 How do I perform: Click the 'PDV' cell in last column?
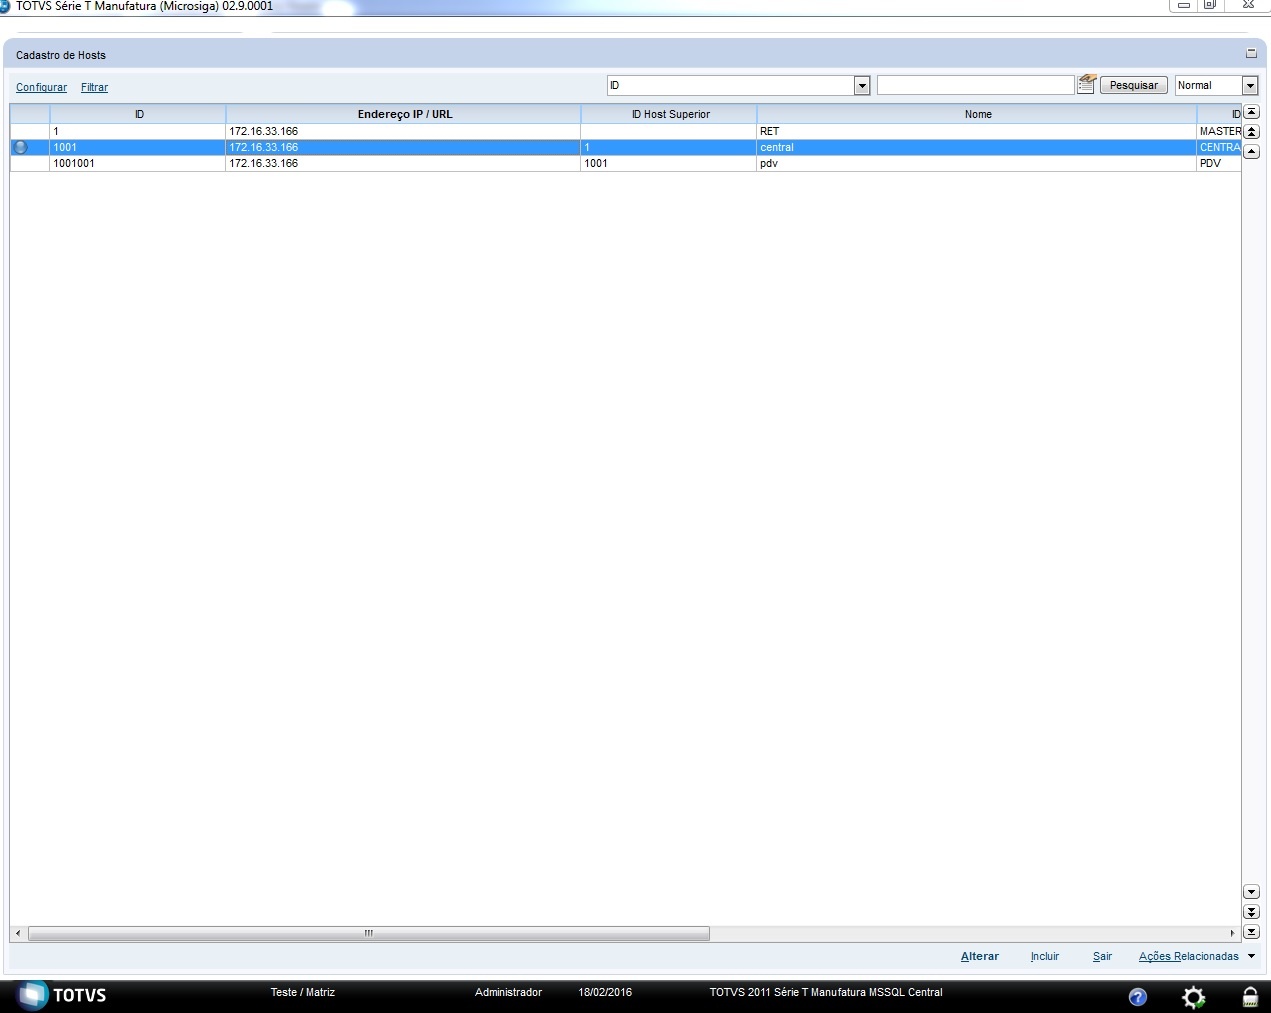1219,163
